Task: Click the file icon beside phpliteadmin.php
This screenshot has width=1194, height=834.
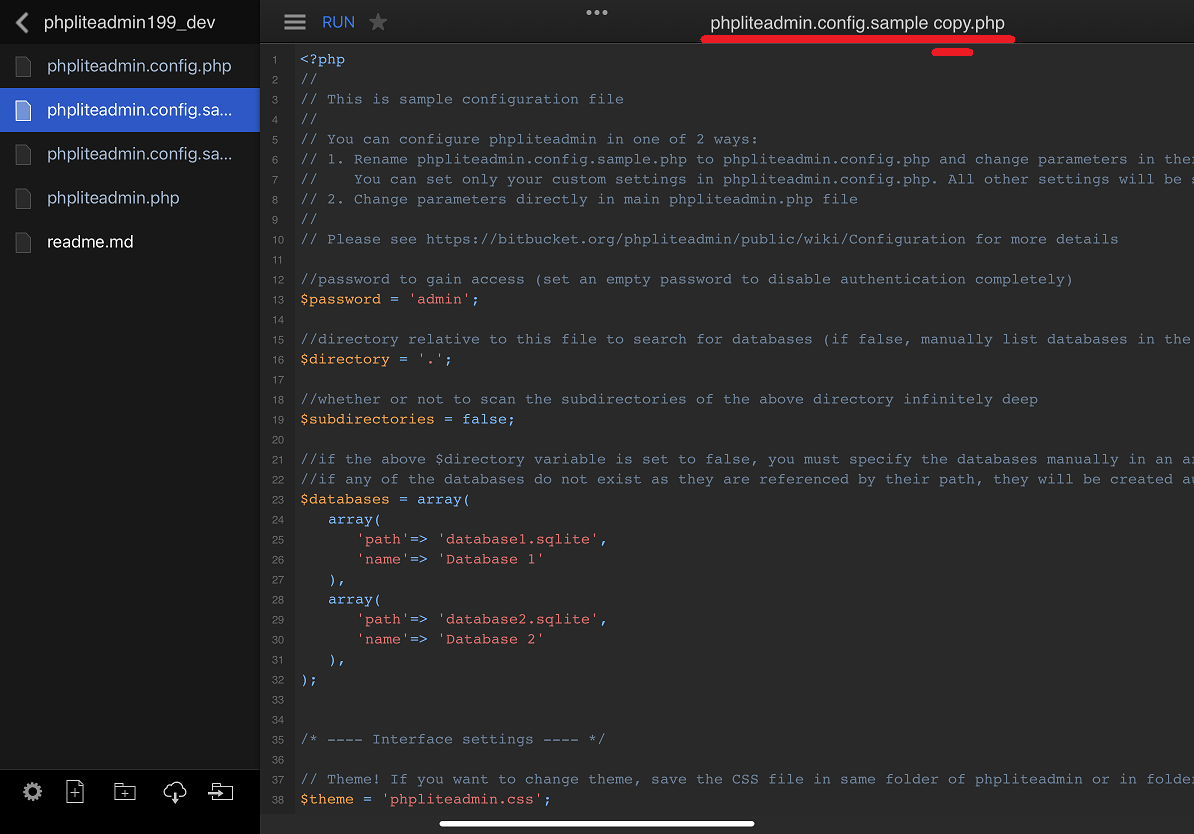Action: tap(24, 198)
